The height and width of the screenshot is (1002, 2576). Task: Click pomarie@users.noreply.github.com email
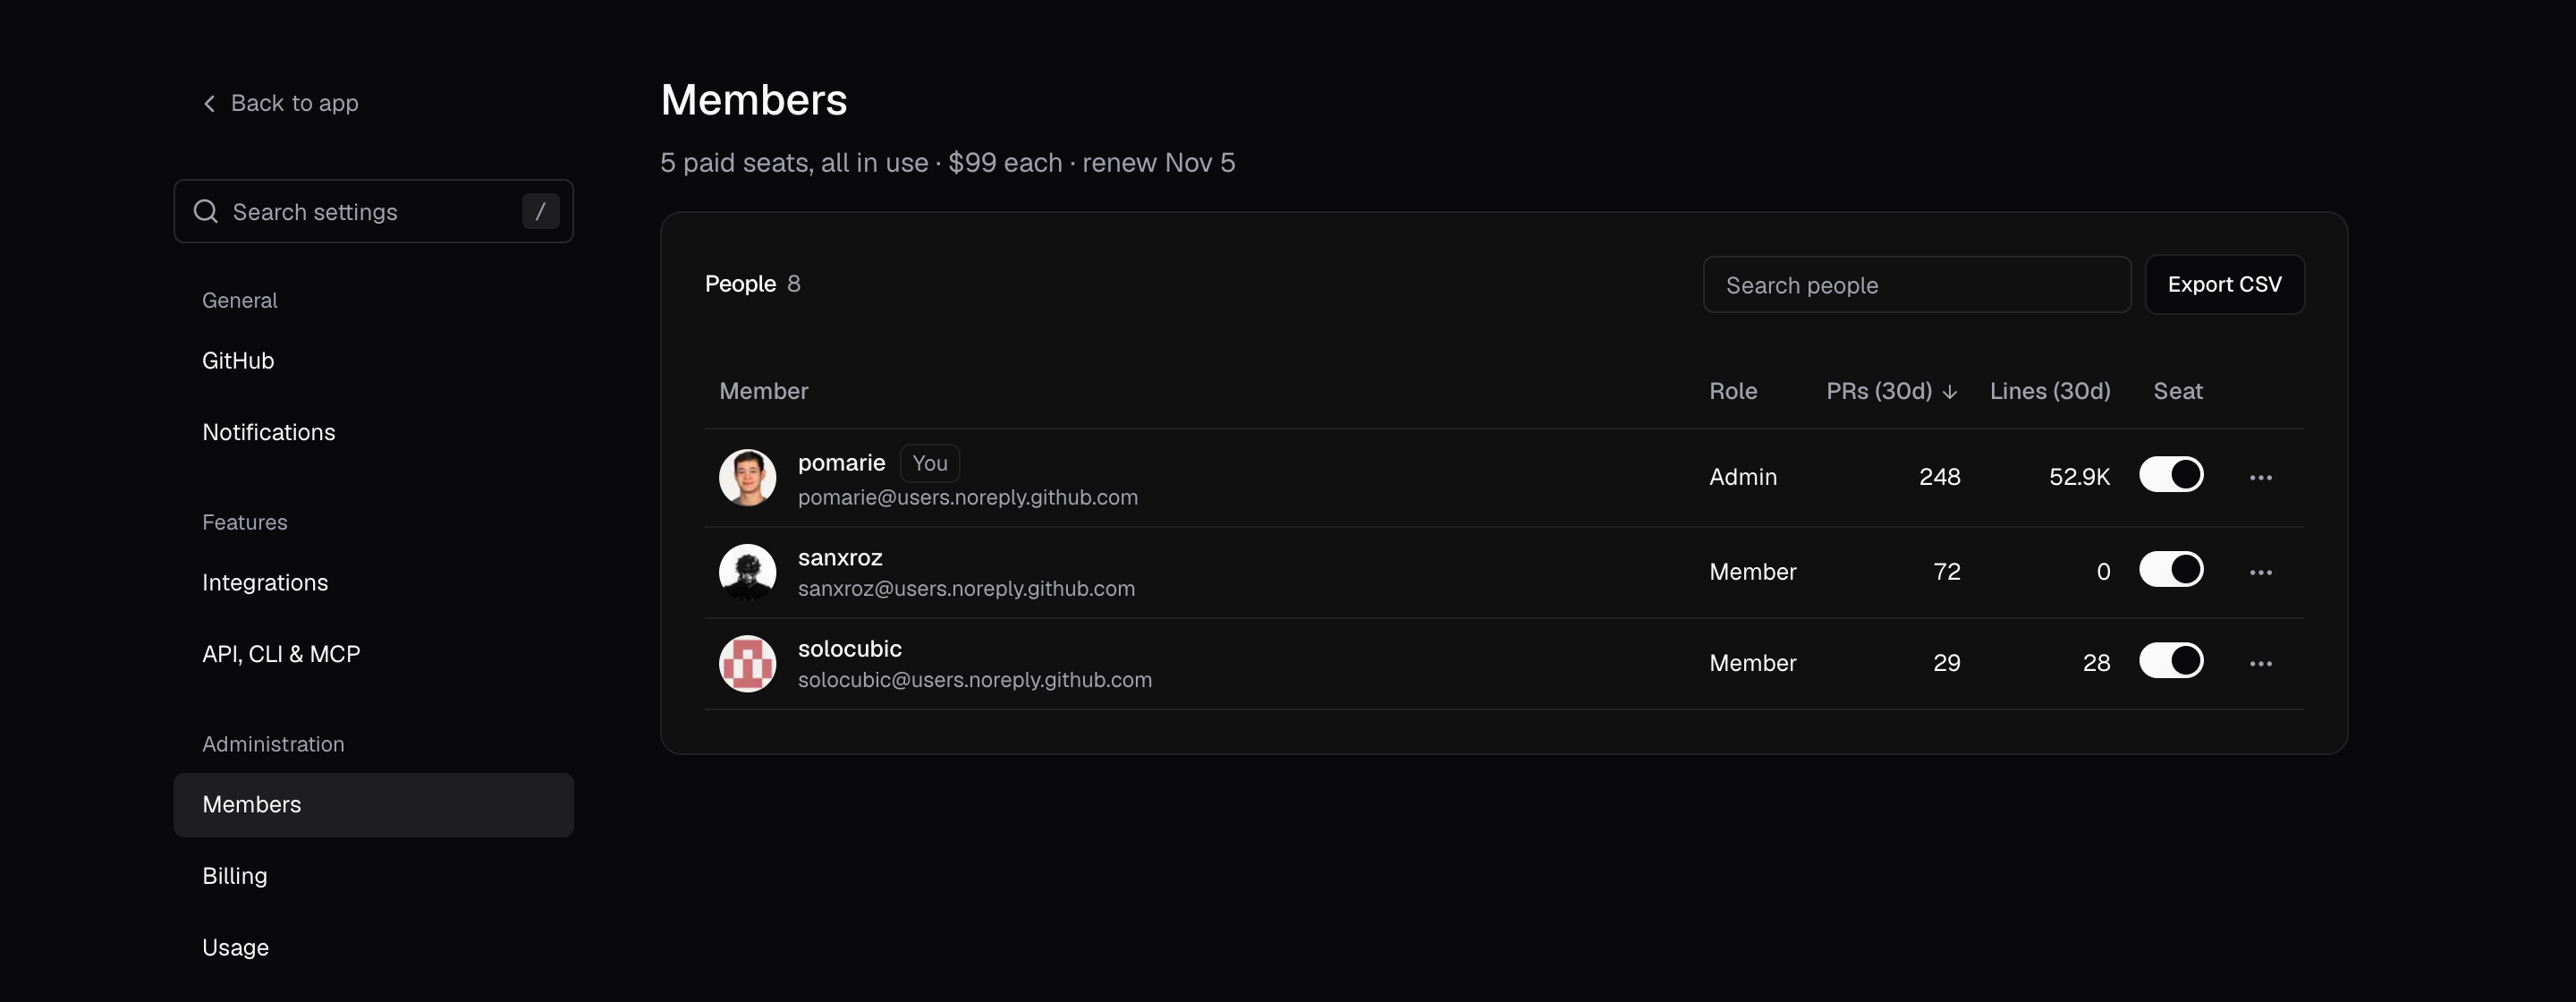[967, 498]
